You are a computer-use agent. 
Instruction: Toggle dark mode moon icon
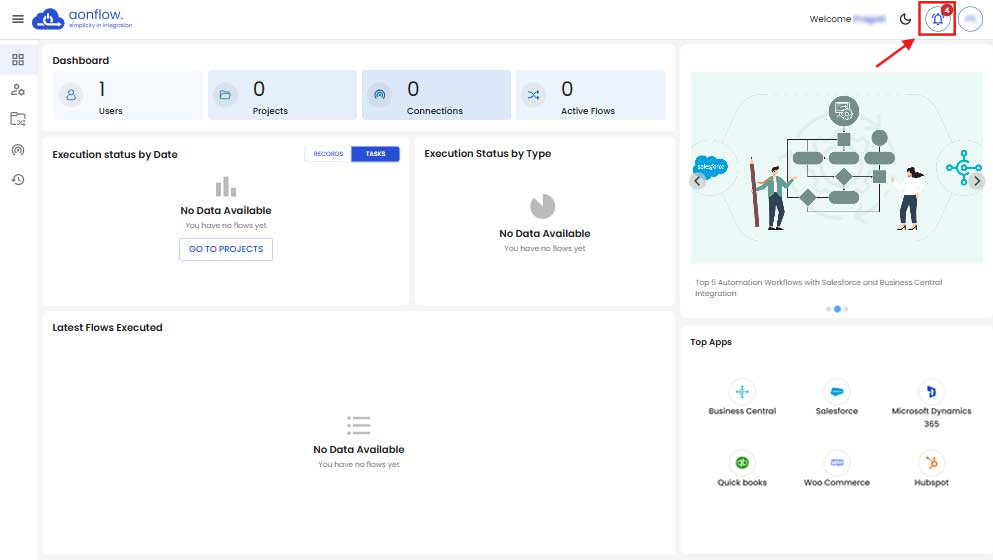click(905, 19)
